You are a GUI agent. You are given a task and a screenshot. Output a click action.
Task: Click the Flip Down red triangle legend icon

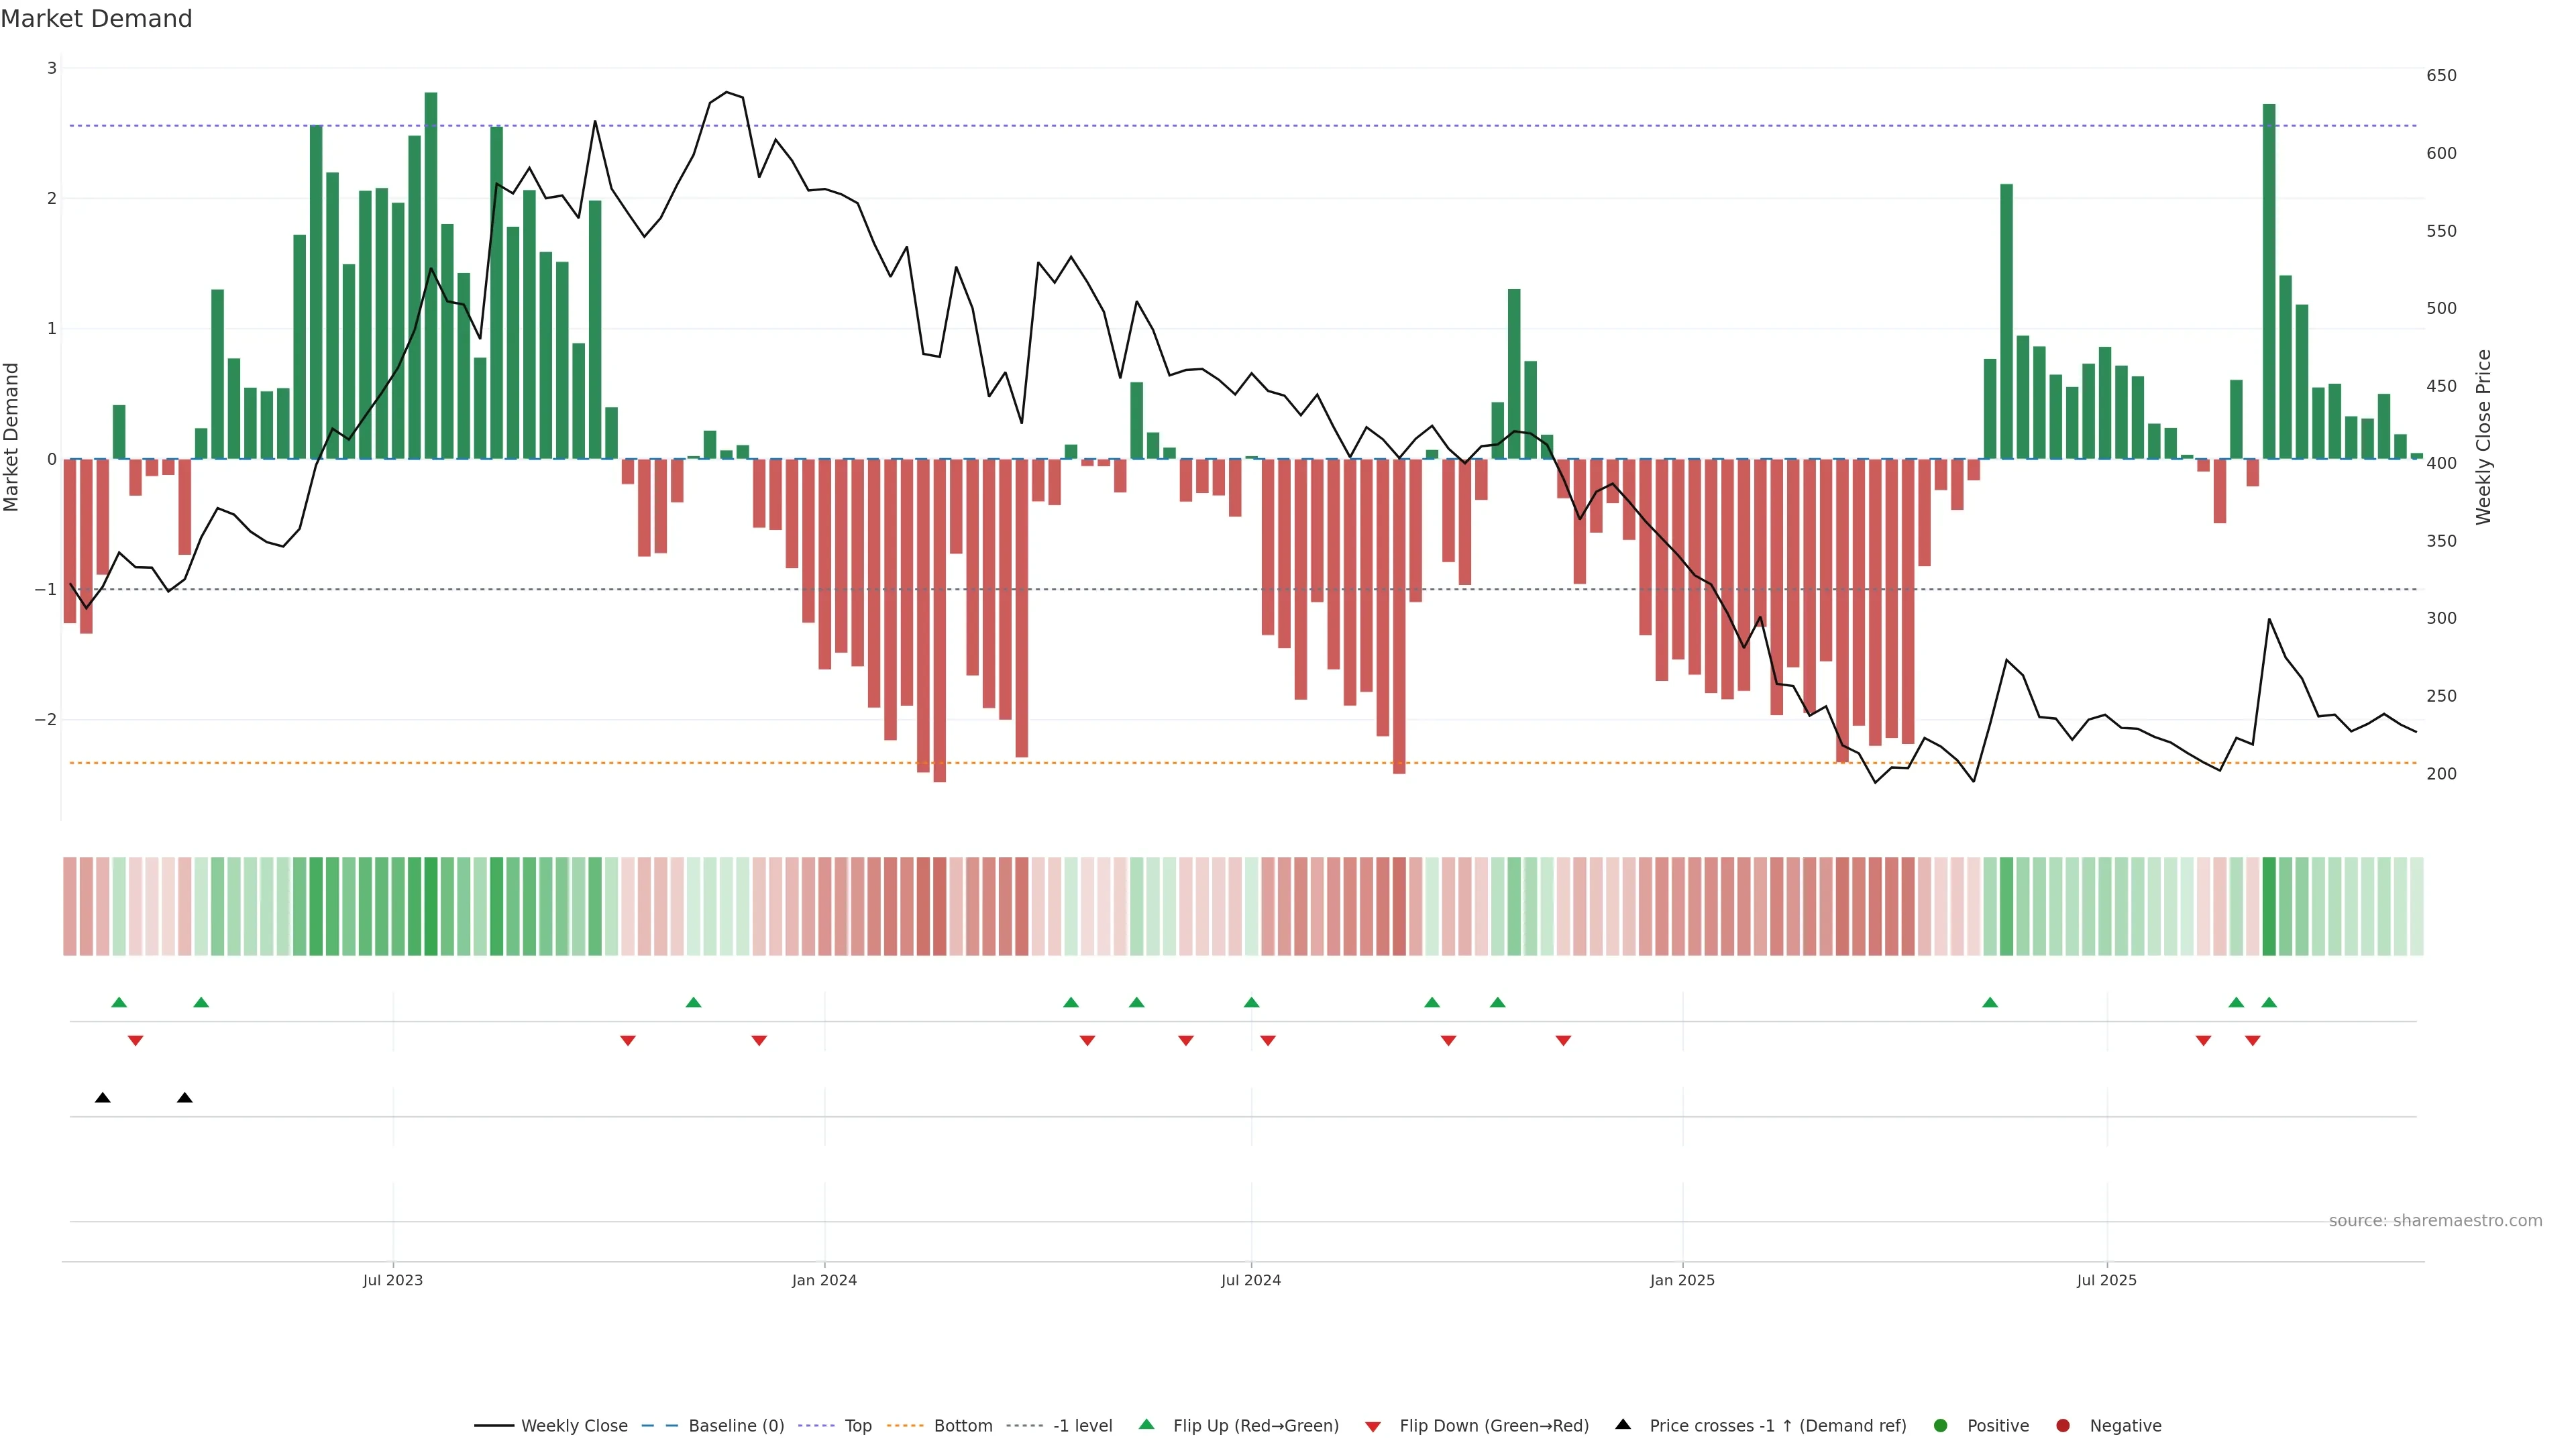click(x=1373, y=1426)
